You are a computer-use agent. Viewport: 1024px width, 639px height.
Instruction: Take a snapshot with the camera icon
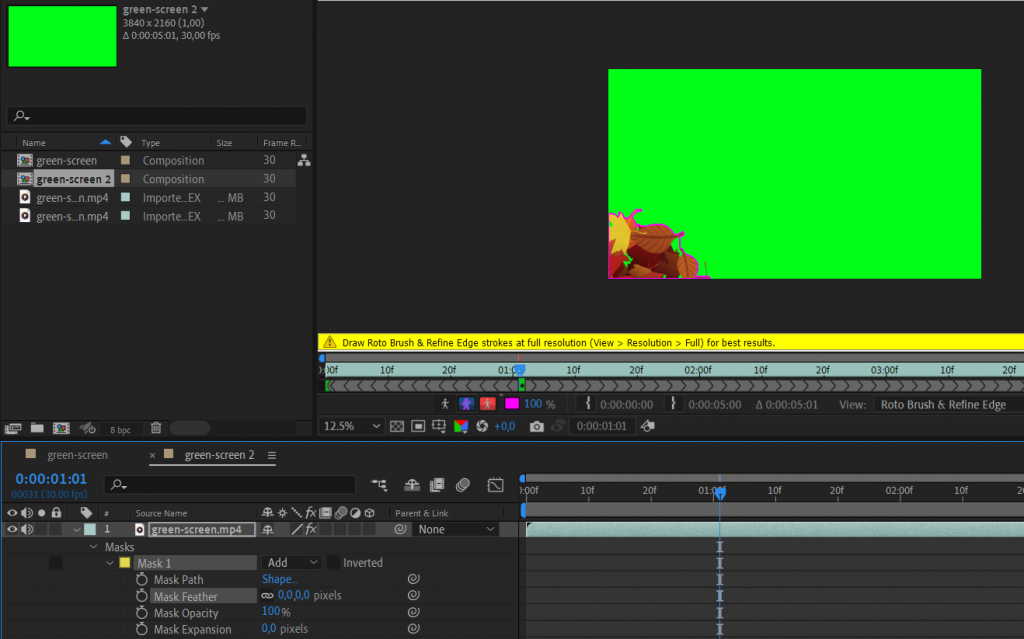(537, 426)
